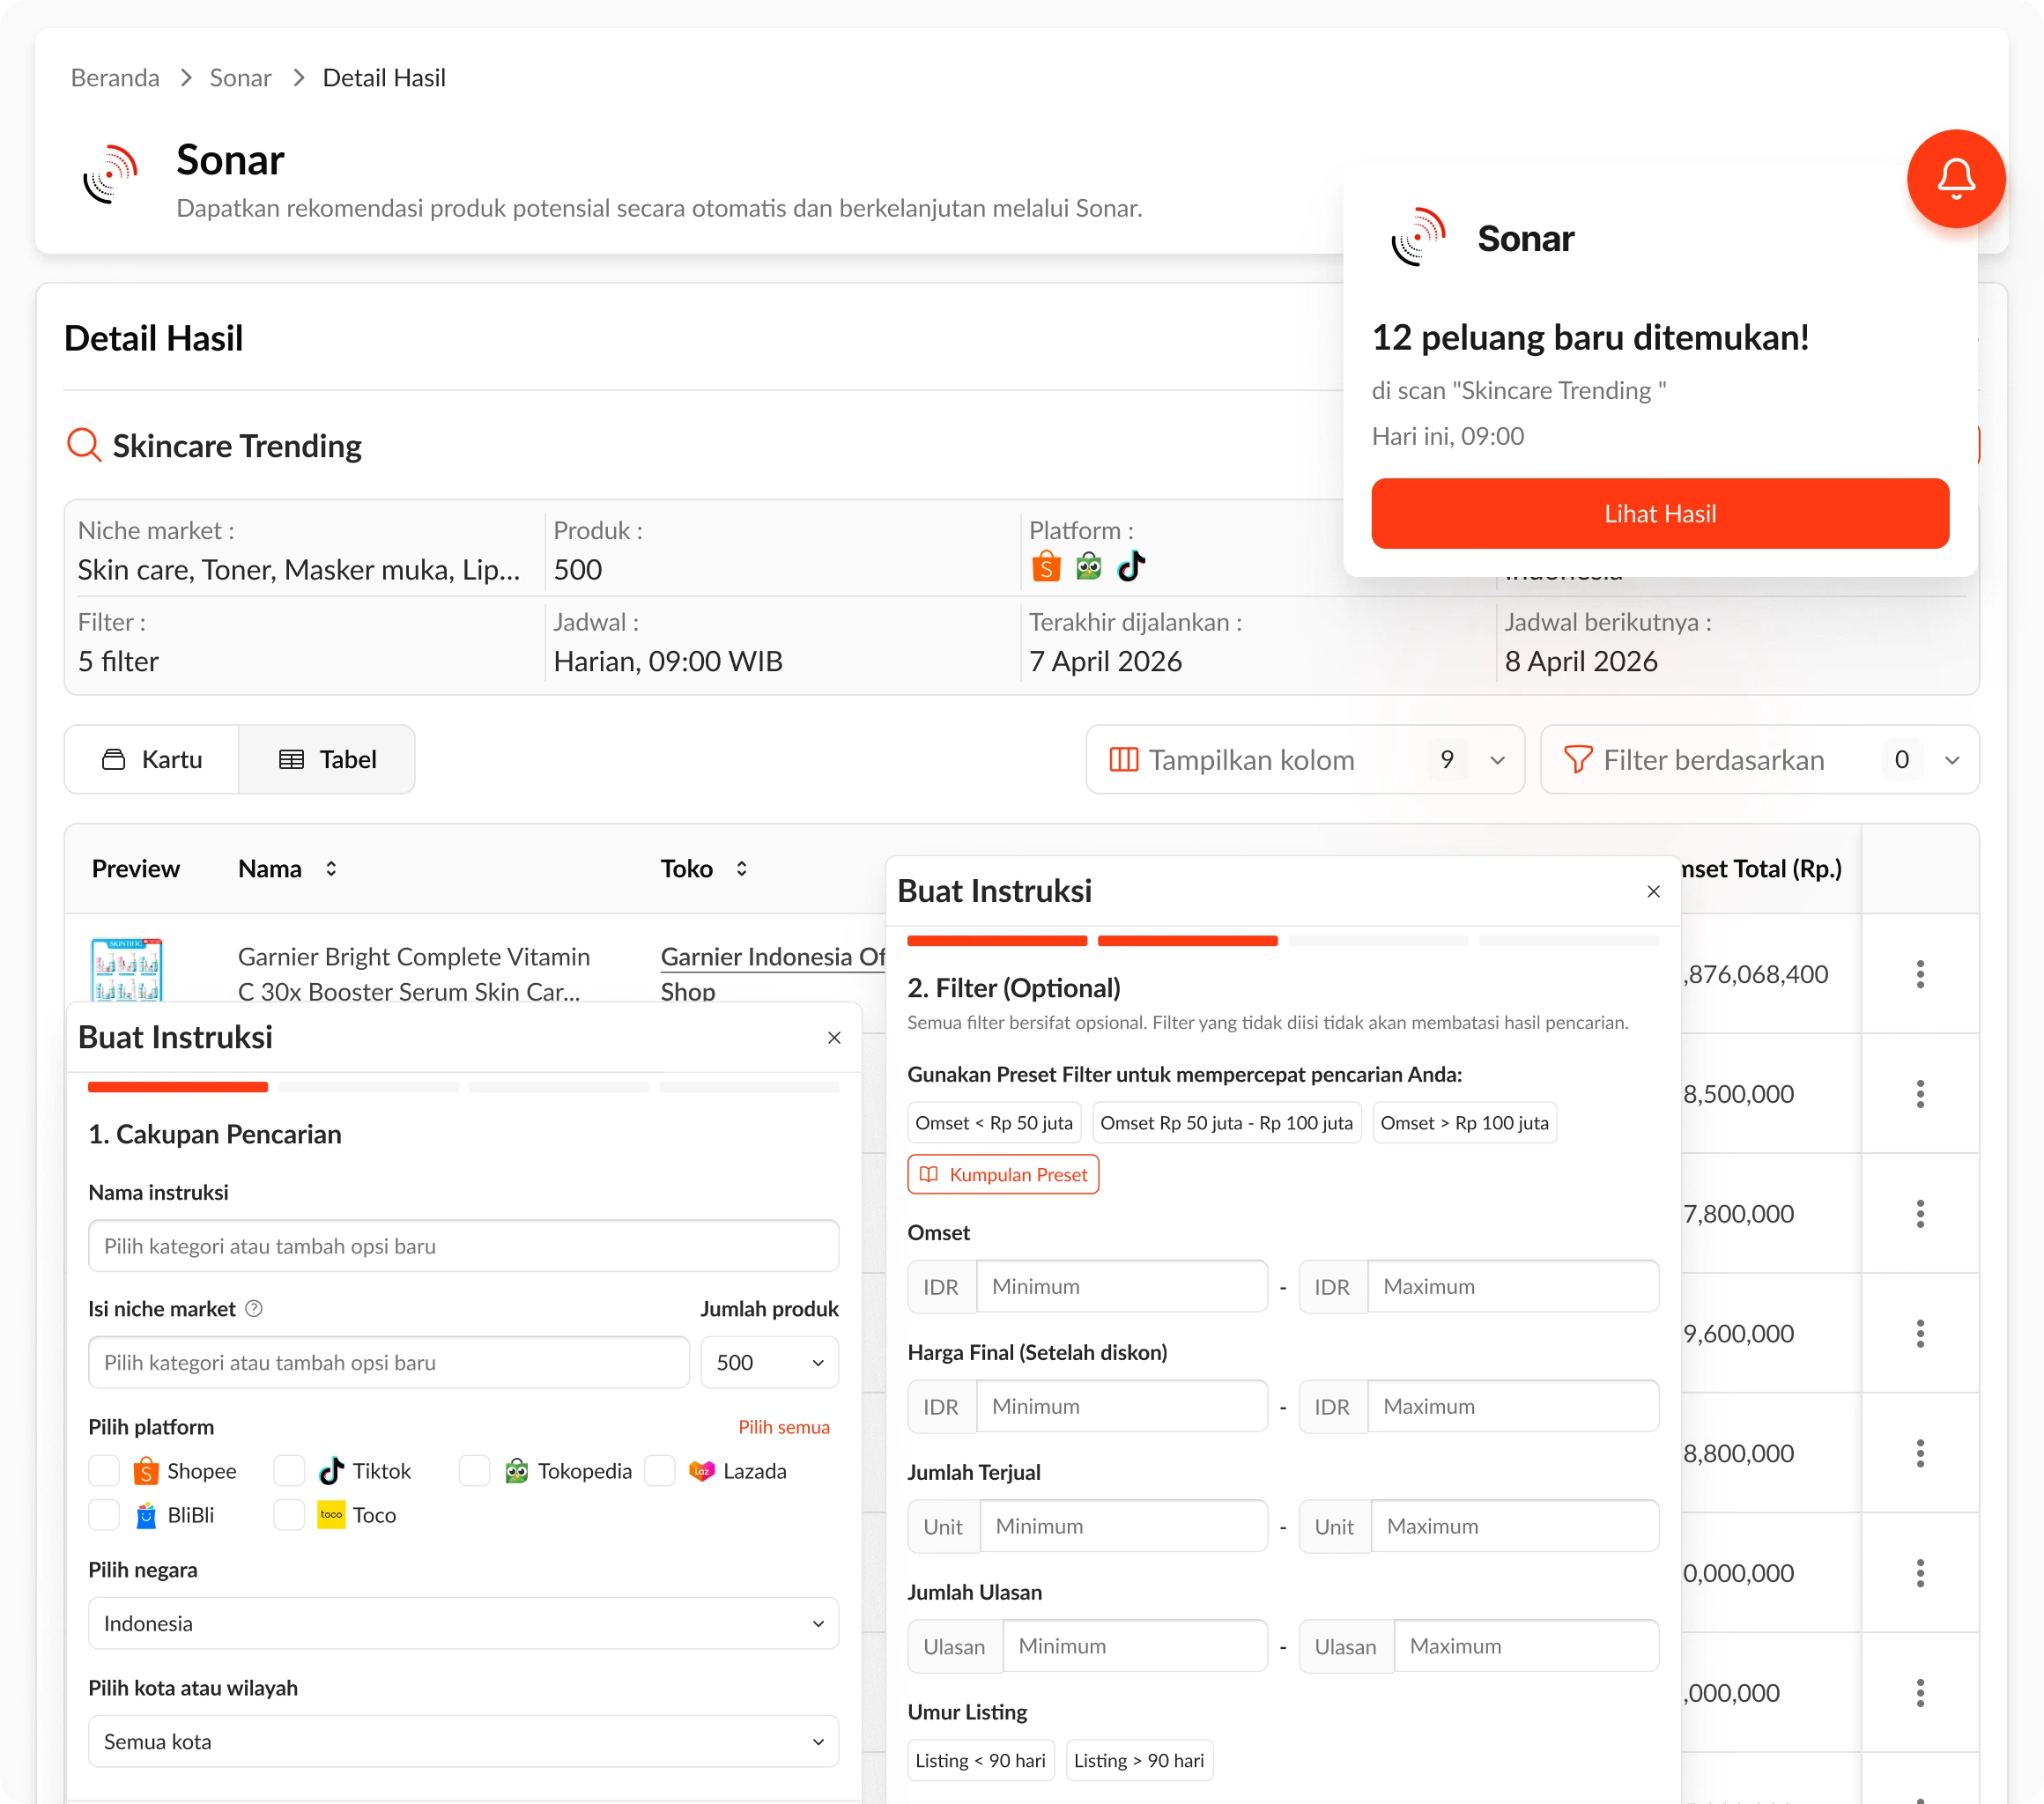Image resolution: width=2044 pixels, height=1804 pixels.
Task: Tick the Toco platform checkbox
Action: coord(289,1515)
